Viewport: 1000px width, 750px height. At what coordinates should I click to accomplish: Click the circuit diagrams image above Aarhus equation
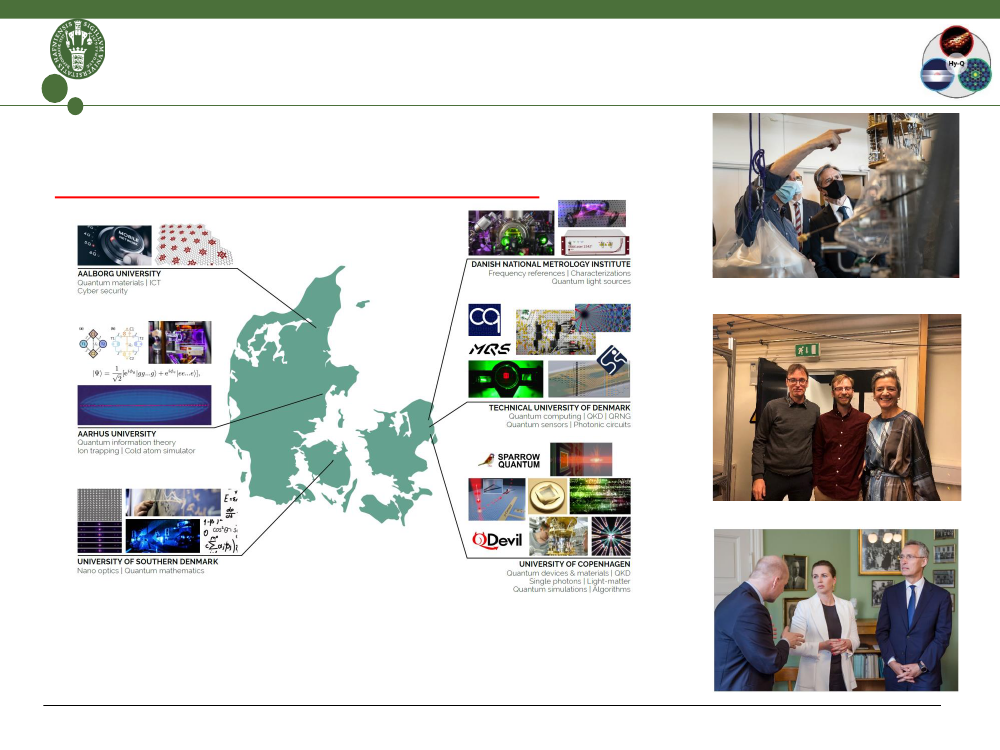(111, 342)
